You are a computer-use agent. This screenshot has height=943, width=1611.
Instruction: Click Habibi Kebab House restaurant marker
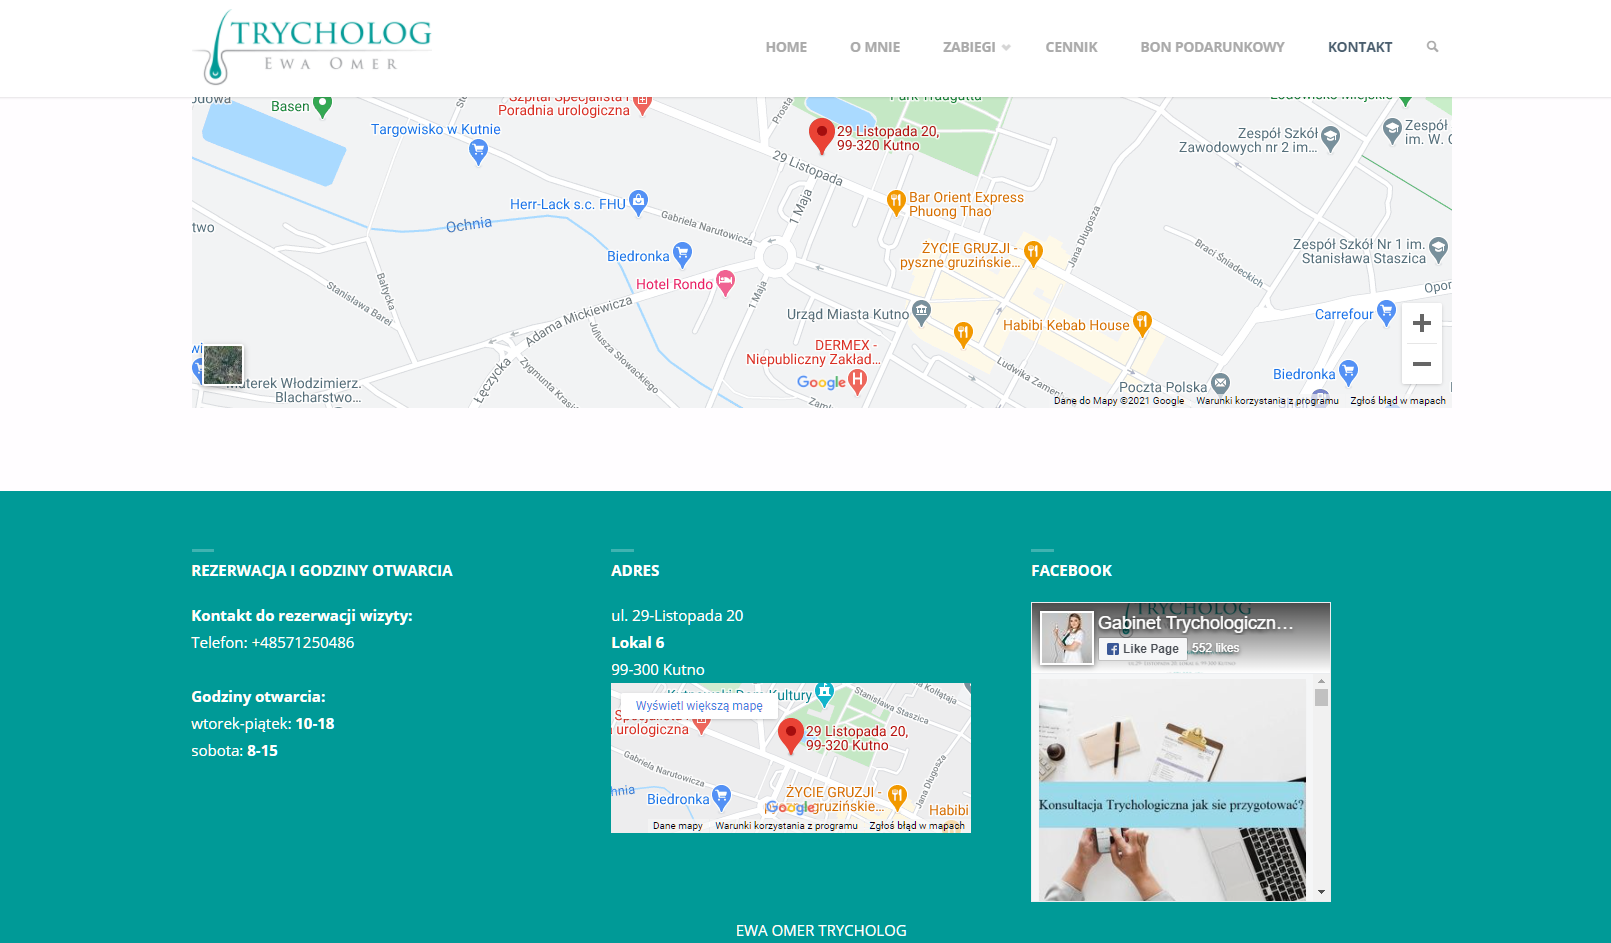[1142, 323]
